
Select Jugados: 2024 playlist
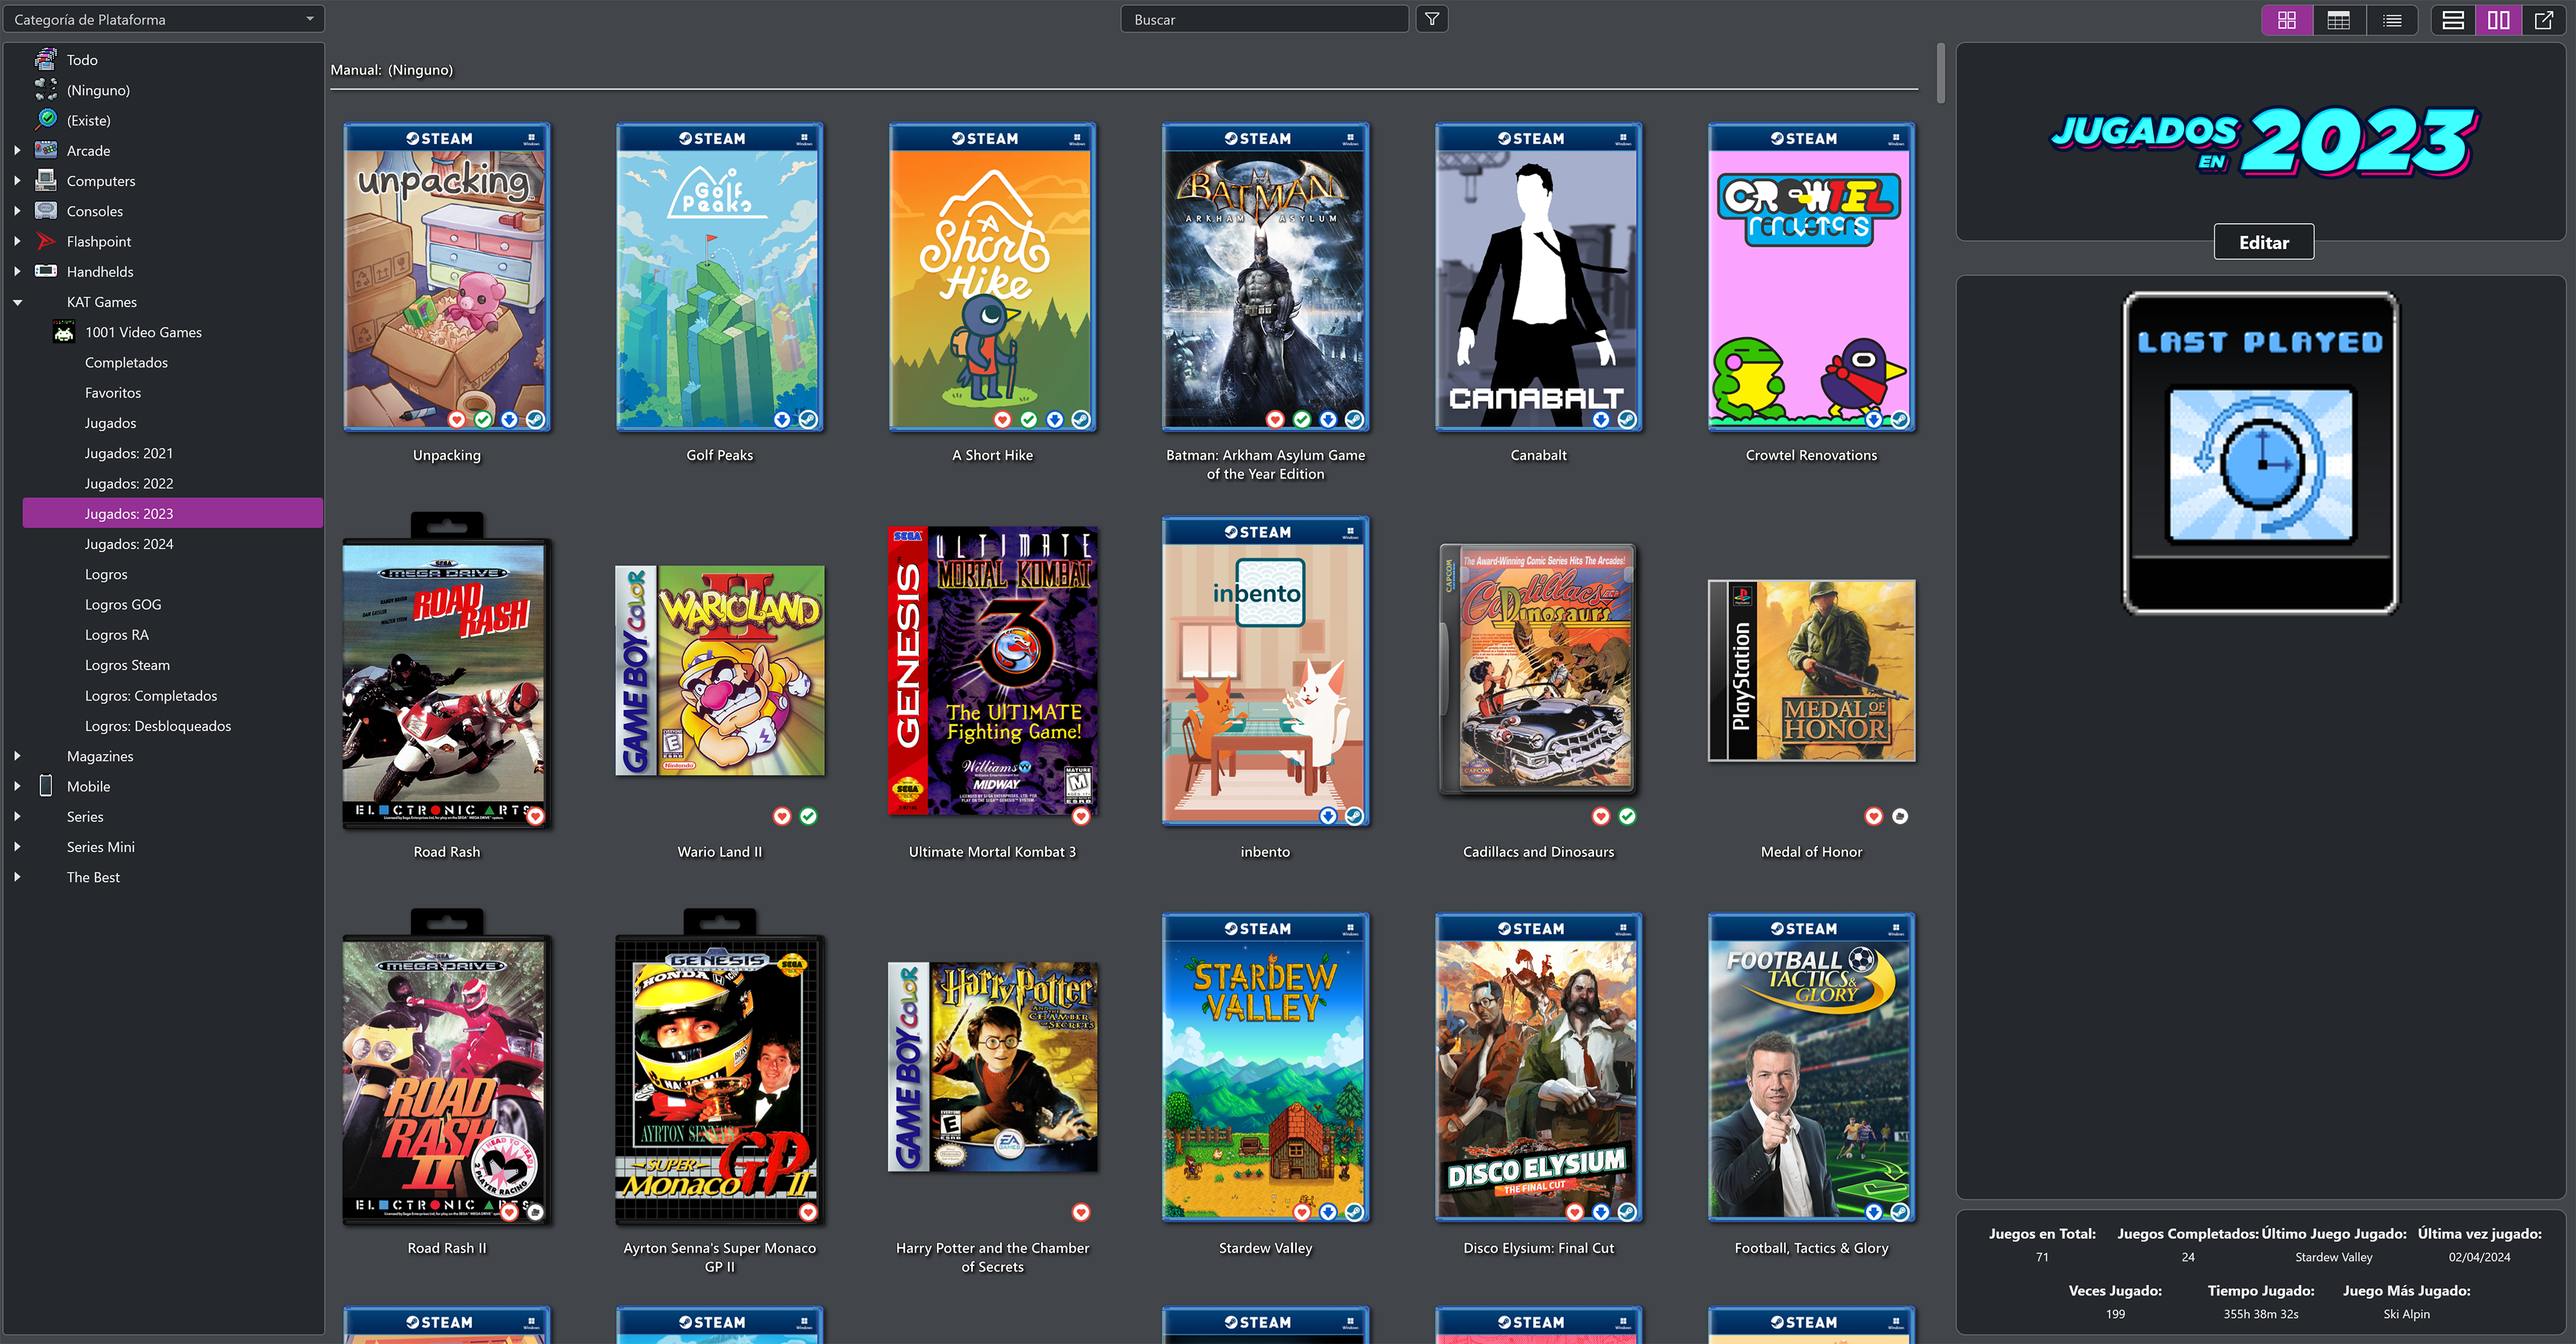pos(129,544)
